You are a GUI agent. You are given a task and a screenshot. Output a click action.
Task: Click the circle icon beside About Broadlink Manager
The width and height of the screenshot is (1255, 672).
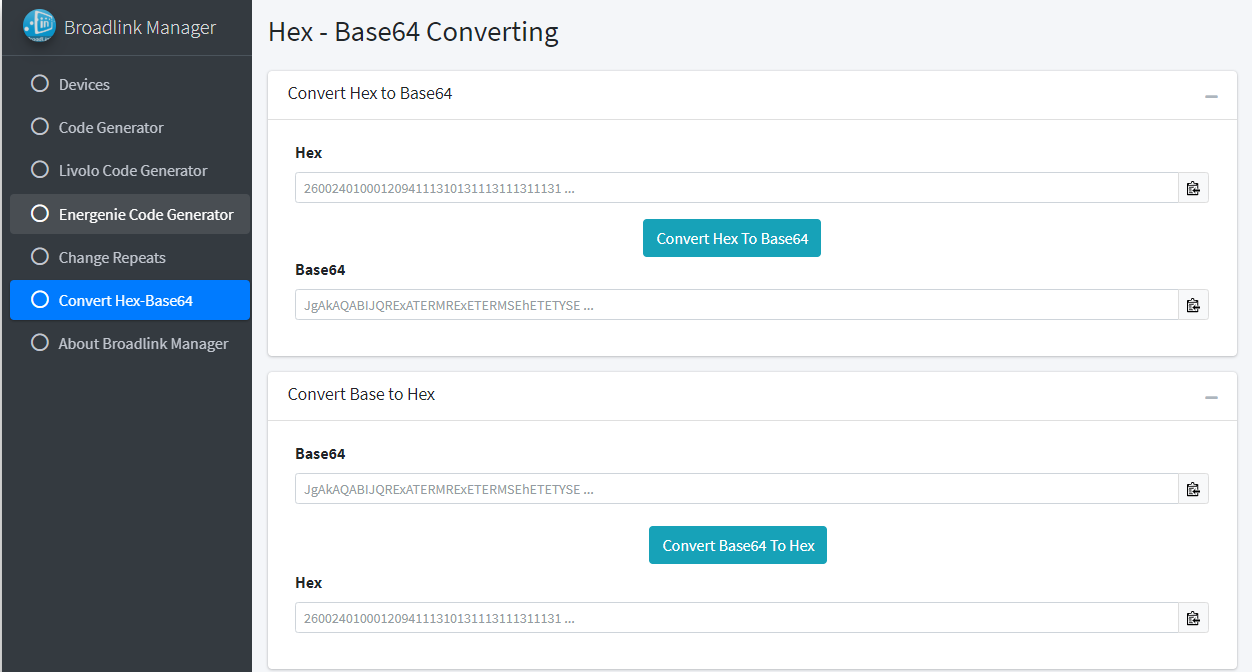tap(40, 343)
